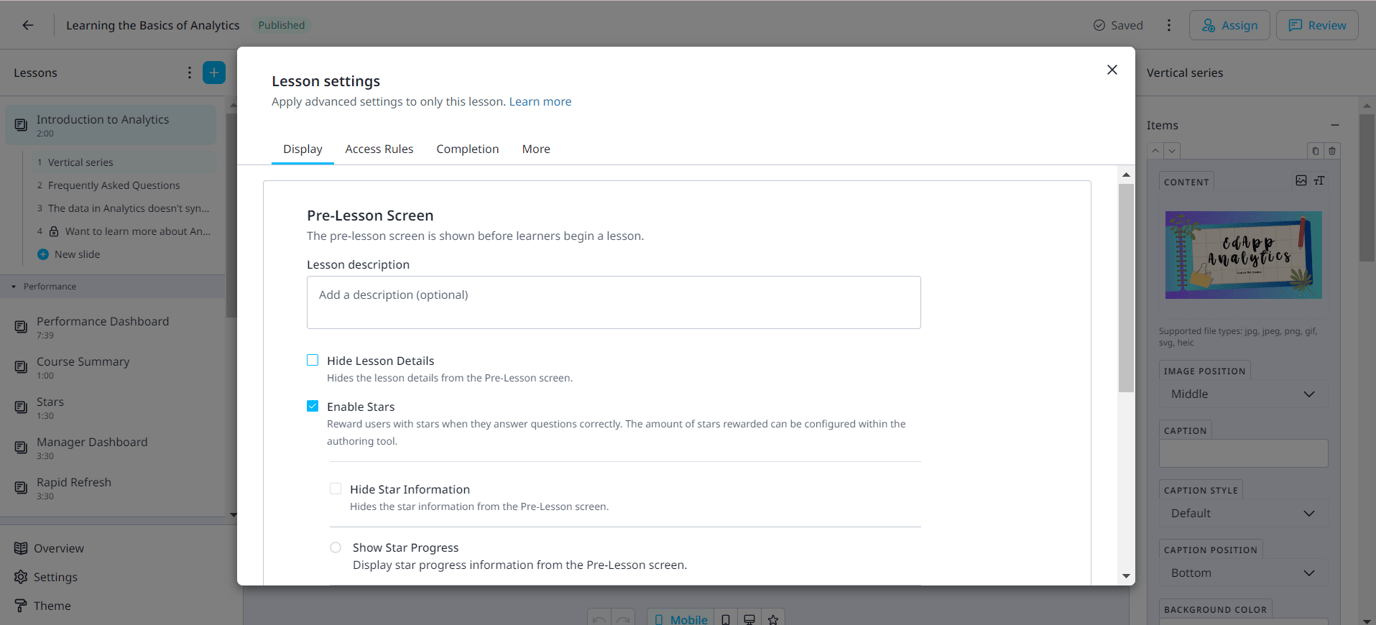Select the Mobile preview button

tap(680, 619)
